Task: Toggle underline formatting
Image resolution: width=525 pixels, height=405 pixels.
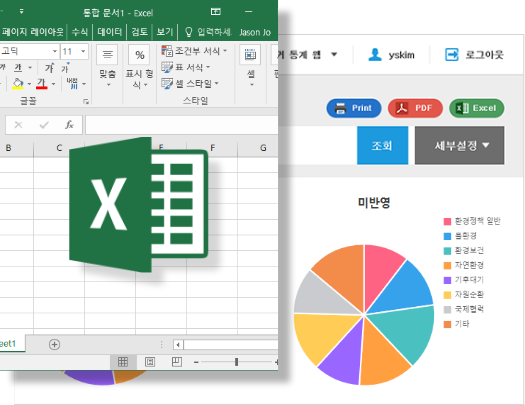Action: click(x=17, y=68)
